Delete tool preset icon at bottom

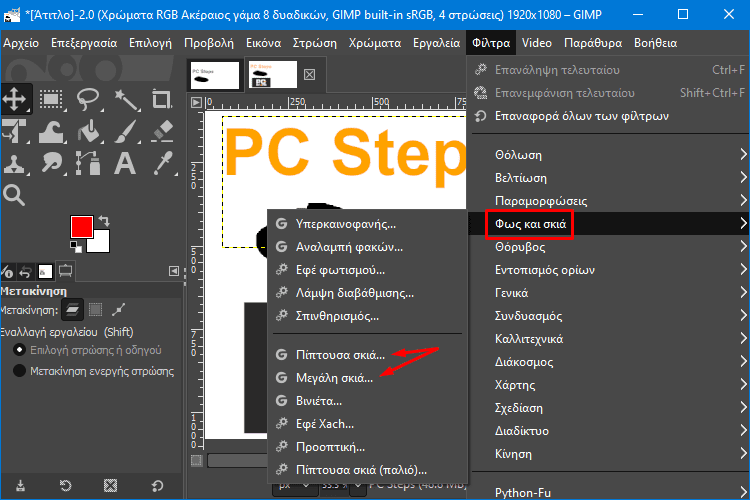coord(110,486)
